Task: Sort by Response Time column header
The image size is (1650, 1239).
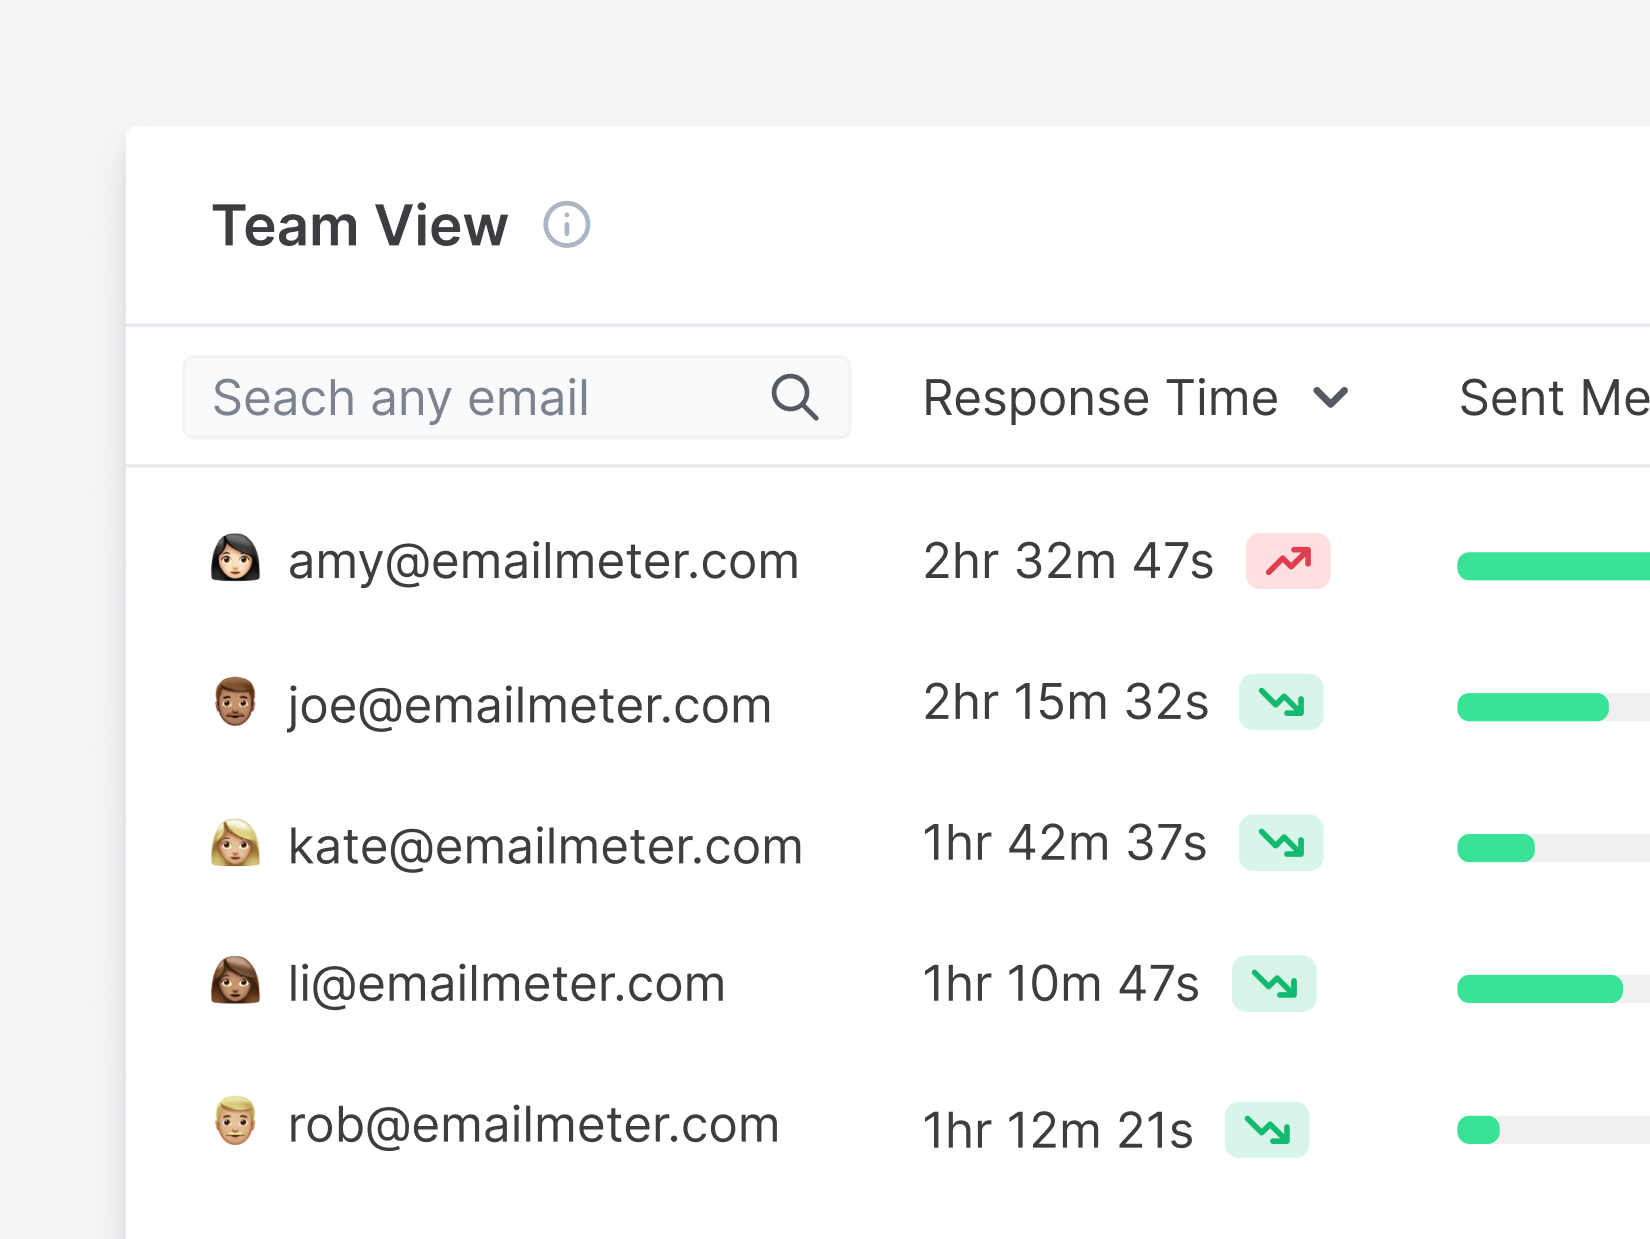Action: pyautogui.click(x=1100, y=398)
